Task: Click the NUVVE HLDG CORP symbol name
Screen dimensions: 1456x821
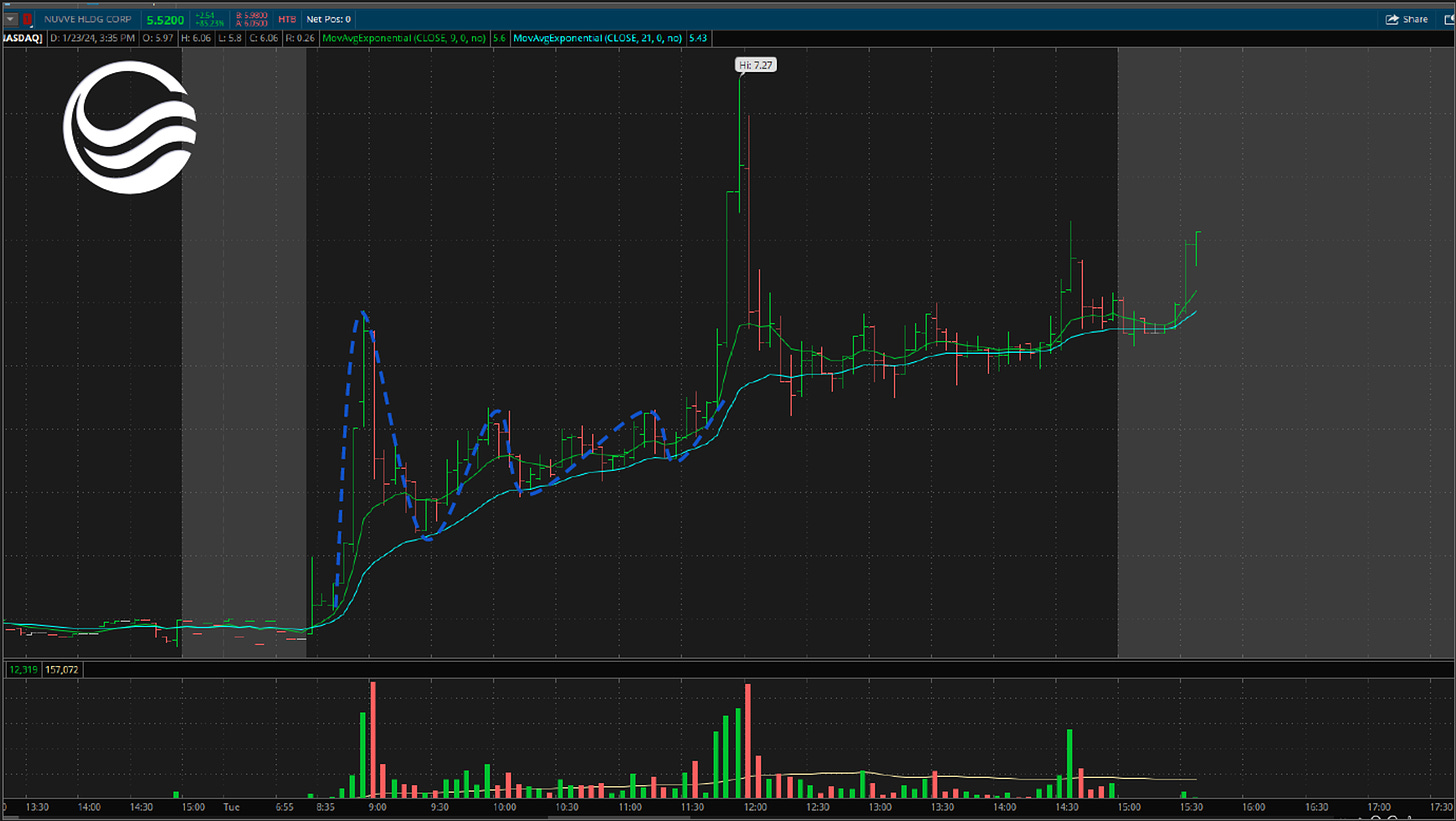Action: 90,19
